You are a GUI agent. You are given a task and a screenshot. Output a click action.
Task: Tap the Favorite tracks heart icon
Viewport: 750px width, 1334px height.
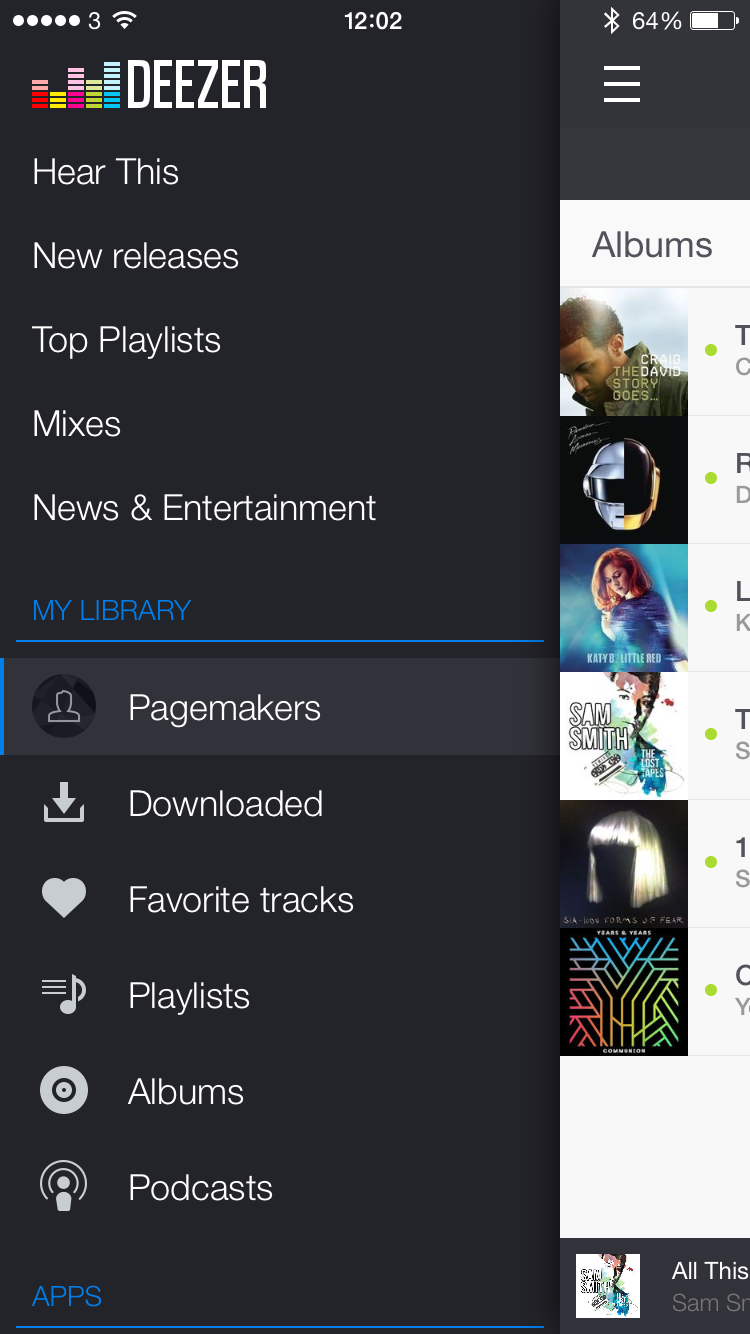[x=64, y=898]
